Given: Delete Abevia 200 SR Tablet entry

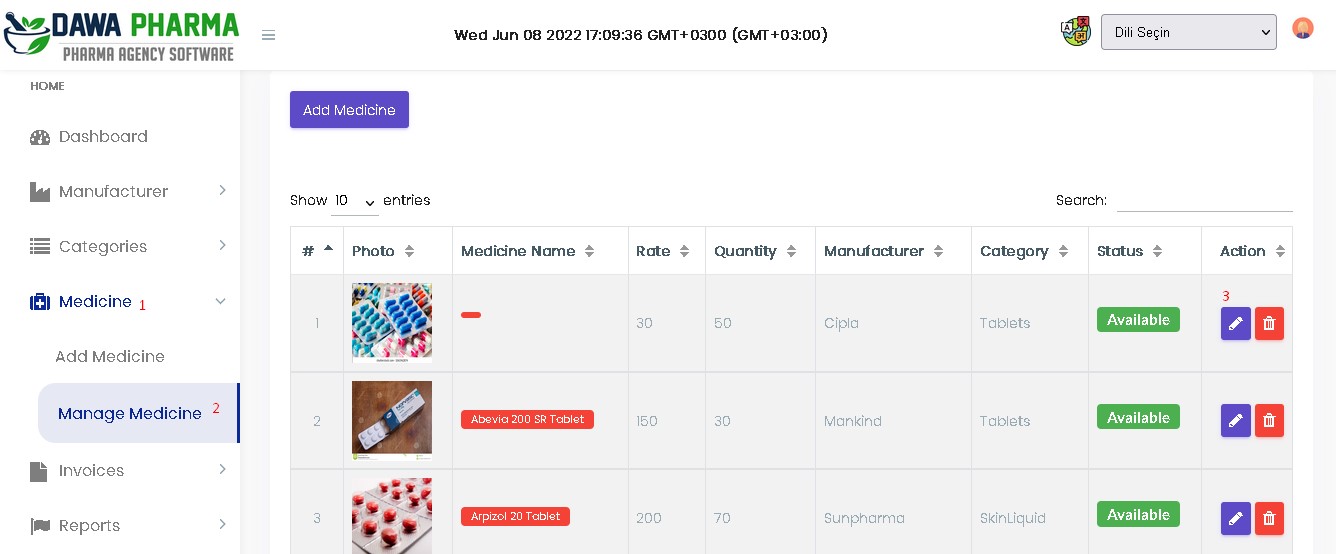Looking at the screenshot, I should click(x=1269, y=420).
